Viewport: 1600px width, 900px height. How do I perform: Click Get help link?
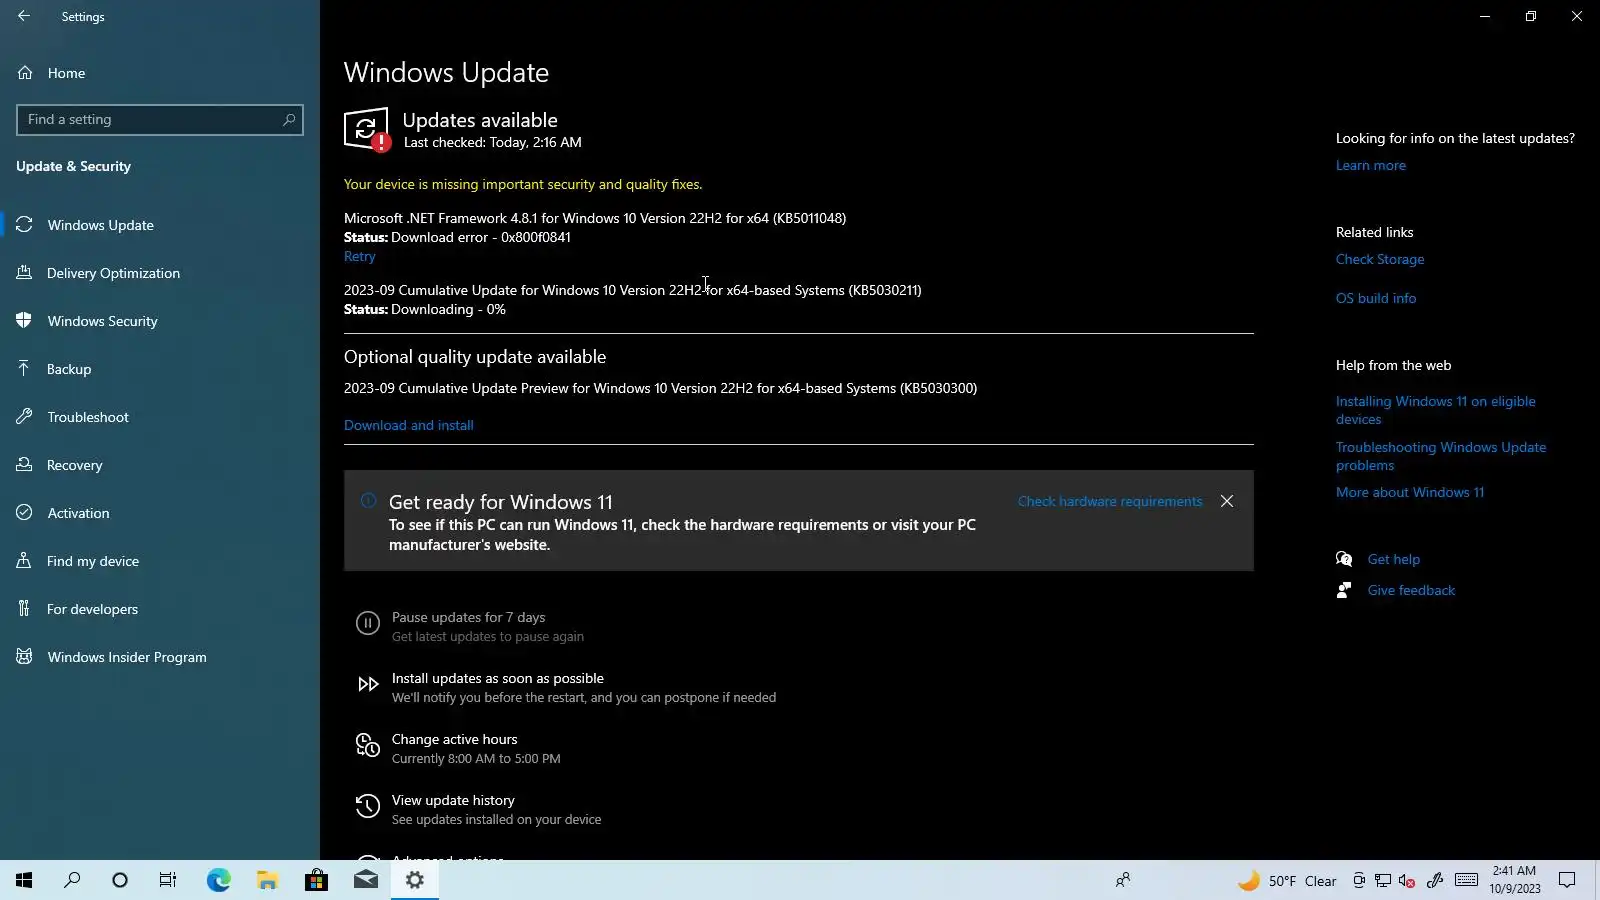1394,559
